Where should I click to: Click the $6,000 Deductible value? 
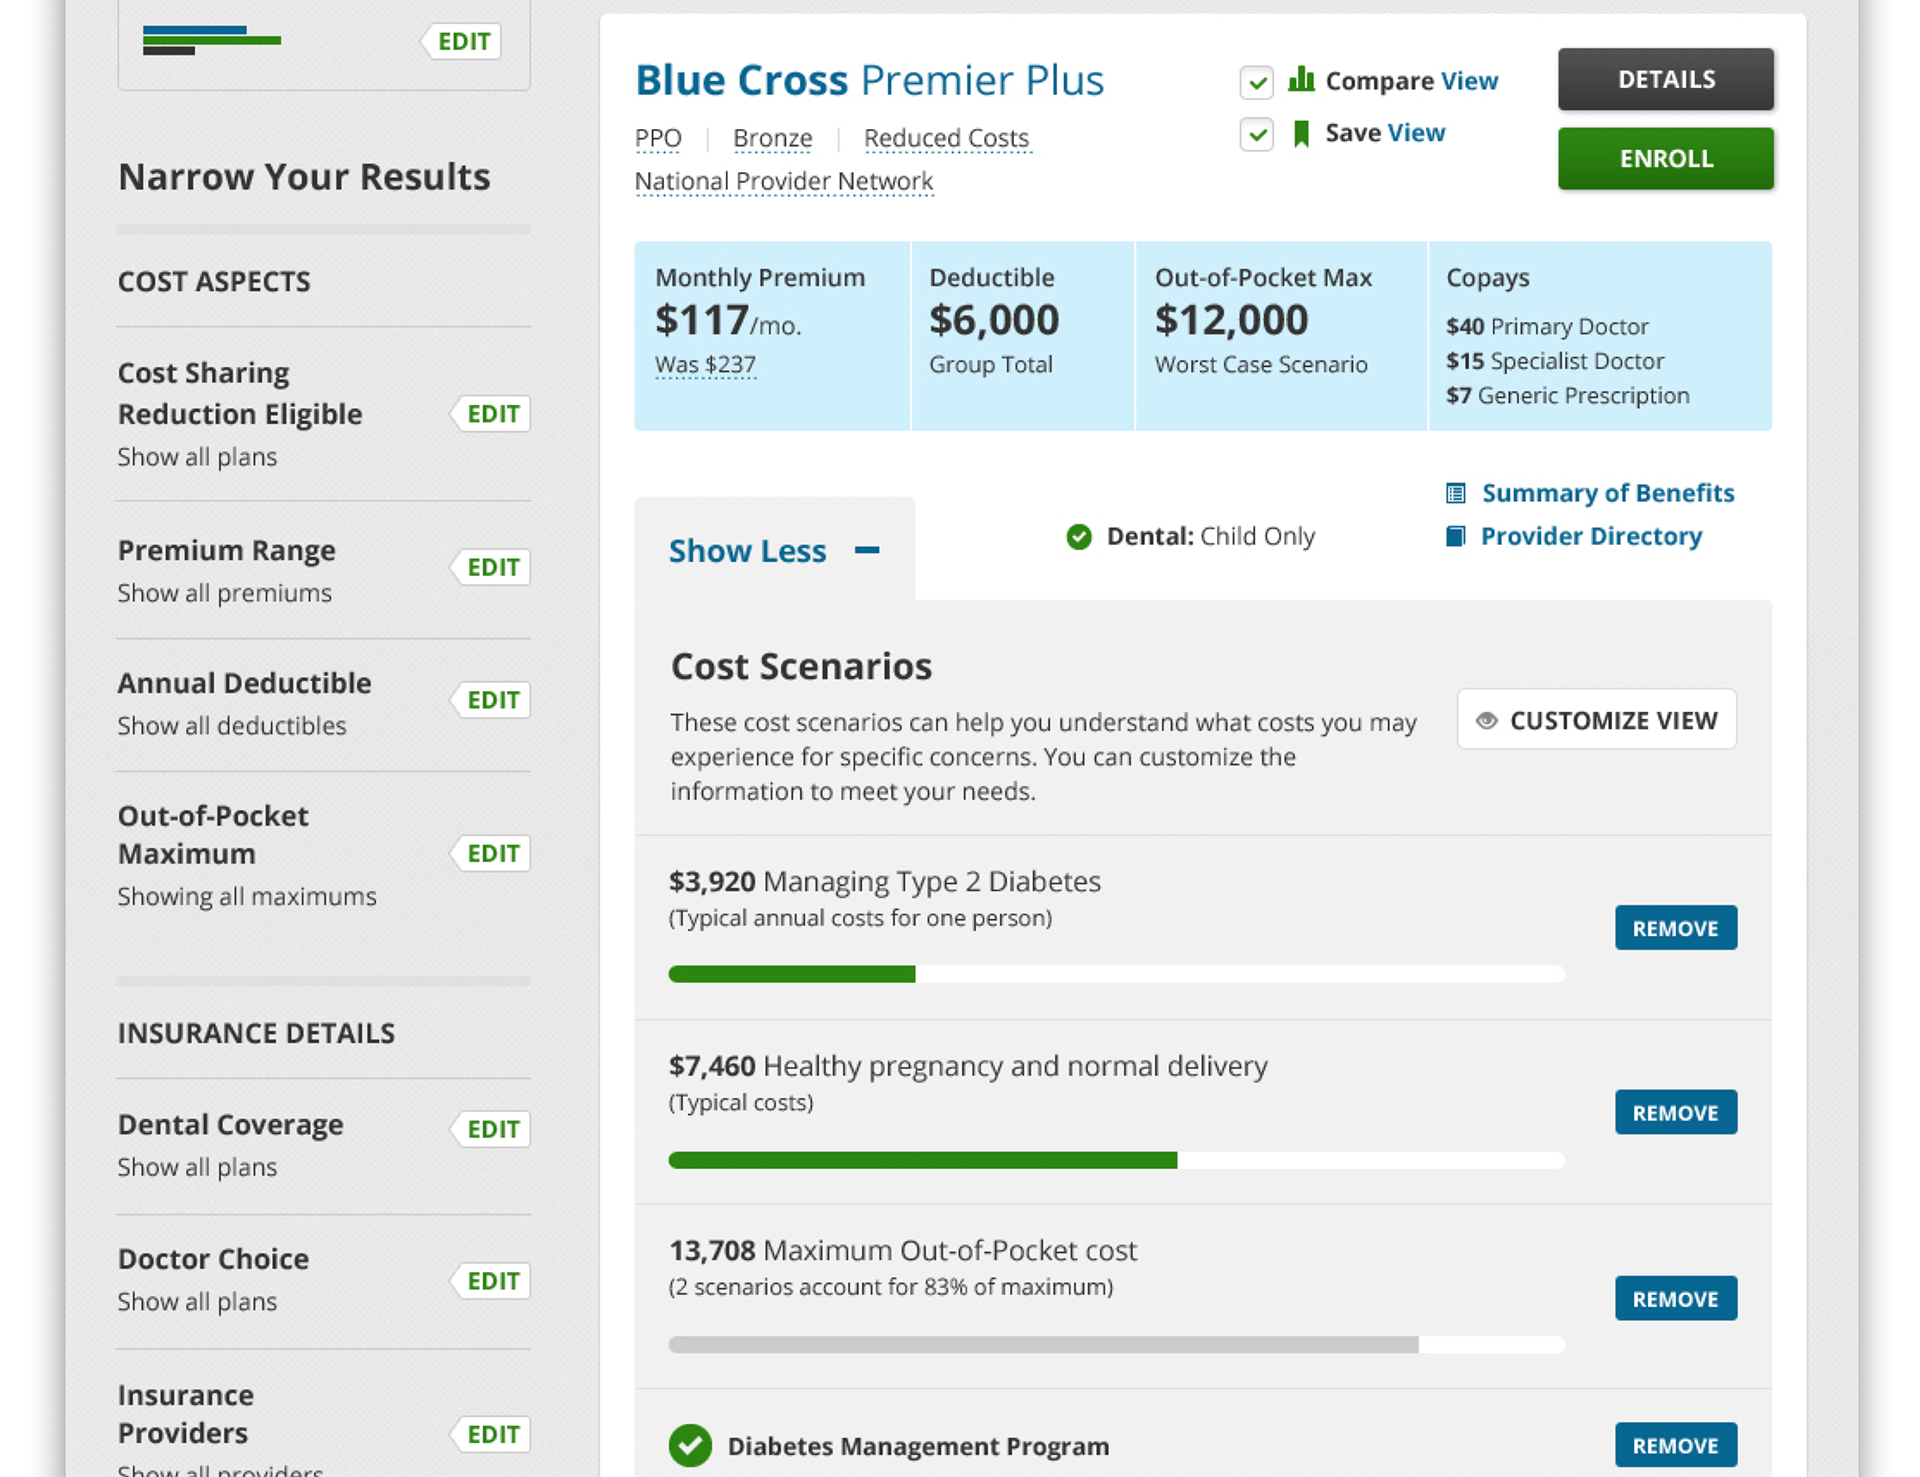click(994, 320)
